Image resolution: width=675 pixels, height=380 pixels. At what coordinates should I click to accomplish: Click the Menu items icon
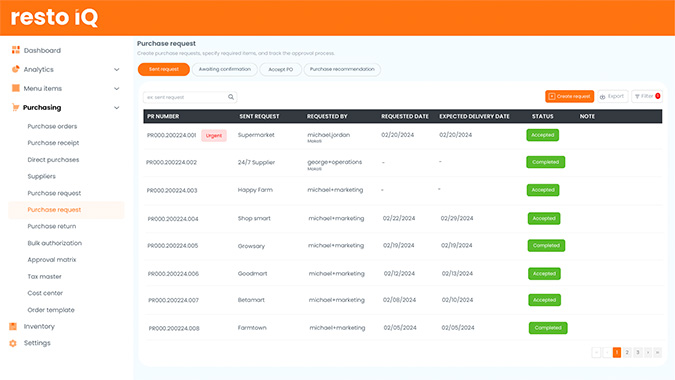coord(16,88)
